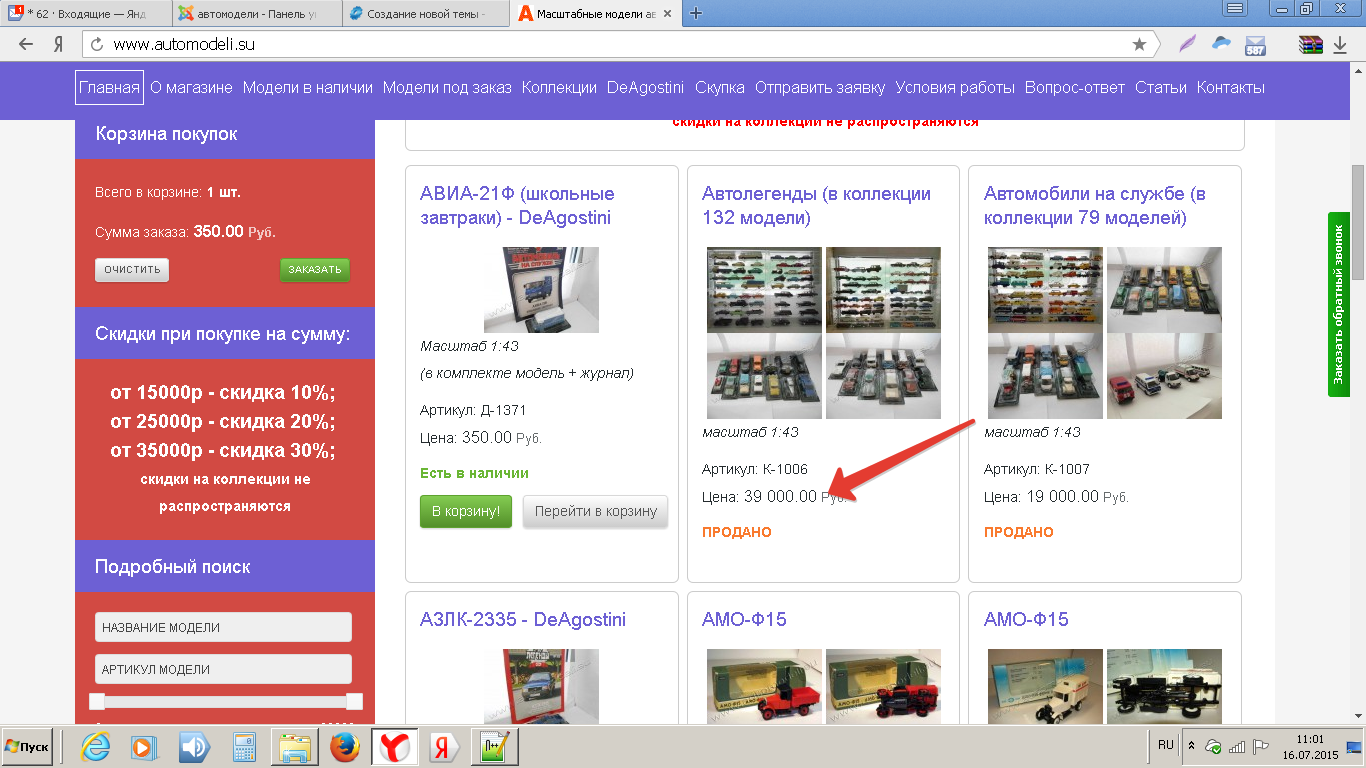The image size is (1366, 768).
Task: Go back with the browser back arrow
Action: [25, 44]
